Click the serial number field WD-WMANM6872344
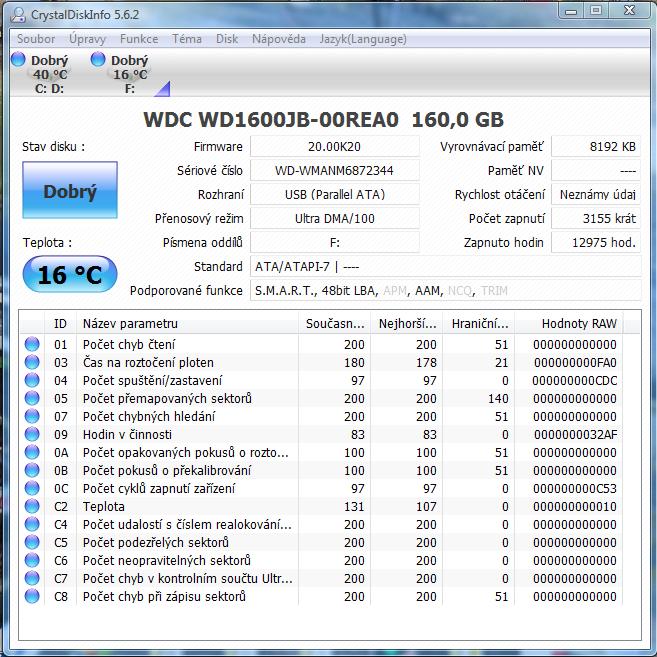Image resolution: width=657 pixels, height=657 pixels. (334, 171)
